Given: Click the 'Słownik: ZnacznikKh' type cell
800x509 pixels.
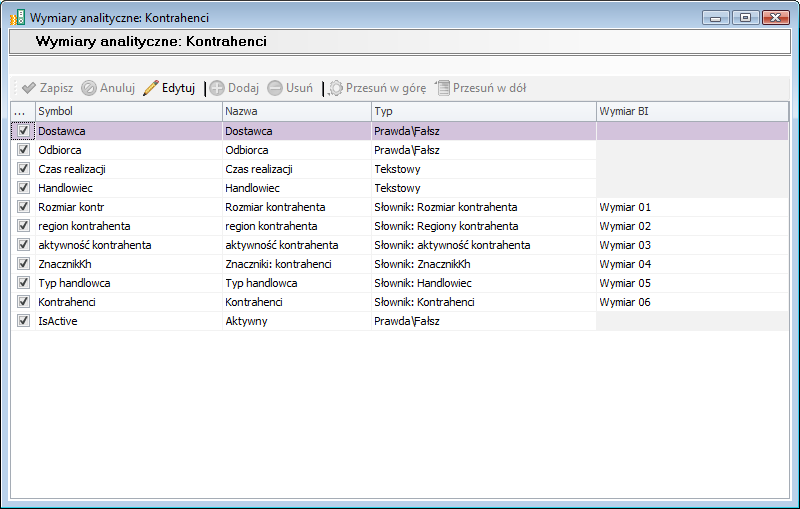Looking at the screenshot, I should pyautogui.click(x=484, y=264).
